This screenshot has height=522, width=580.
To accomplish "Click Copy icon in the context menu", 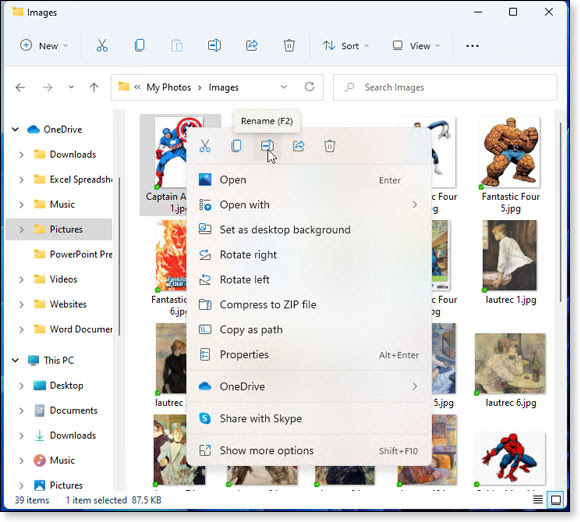I will pyautogui.click(x=236, y=146).
